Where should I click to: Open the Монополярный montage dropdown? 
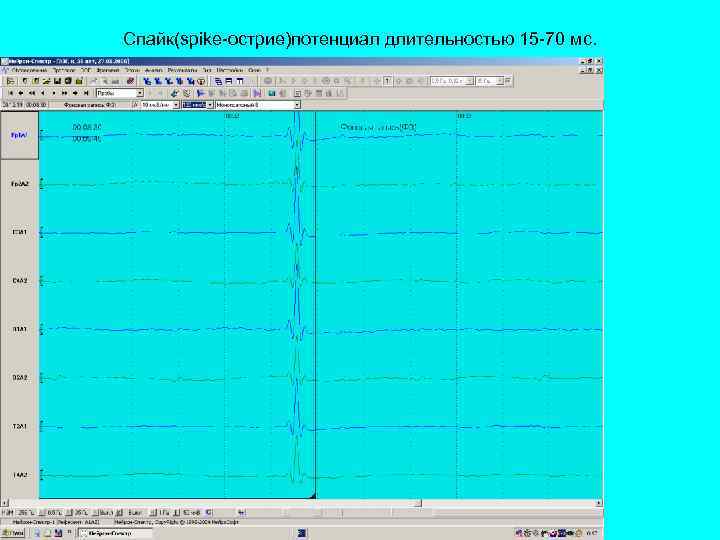click(x=297, y=105)
